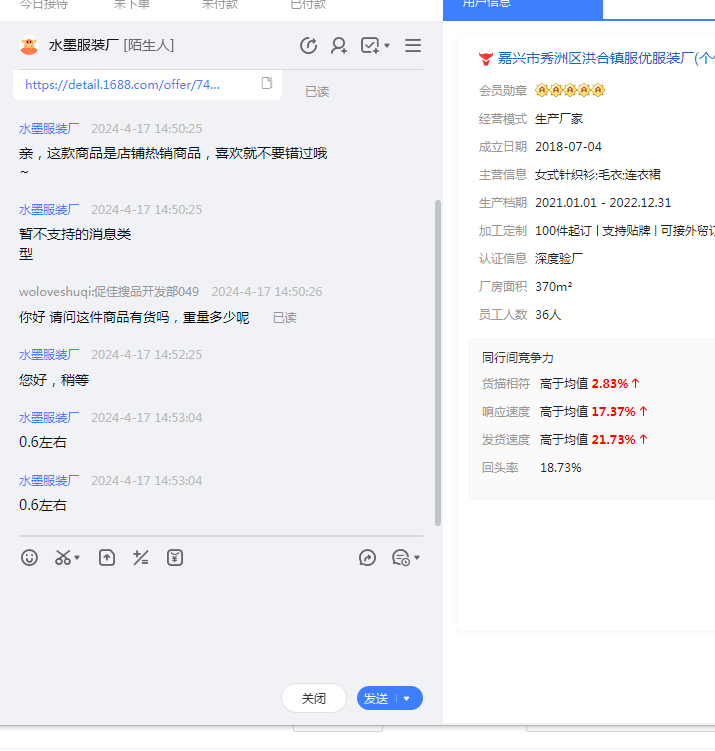Click the refresh timer icon in chat header
This screenshot has height=751, width=715.
tap(308, 46)
